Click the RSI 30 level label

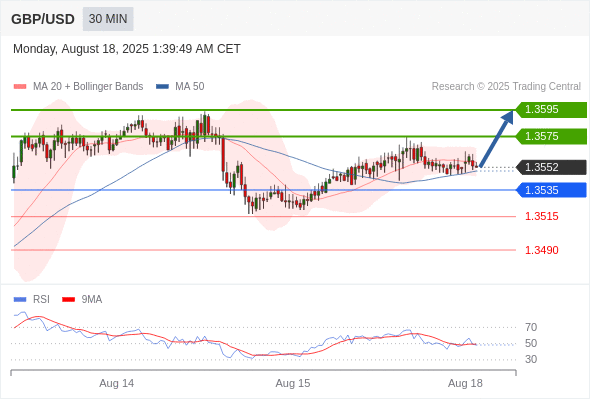(x=531, y=359)
